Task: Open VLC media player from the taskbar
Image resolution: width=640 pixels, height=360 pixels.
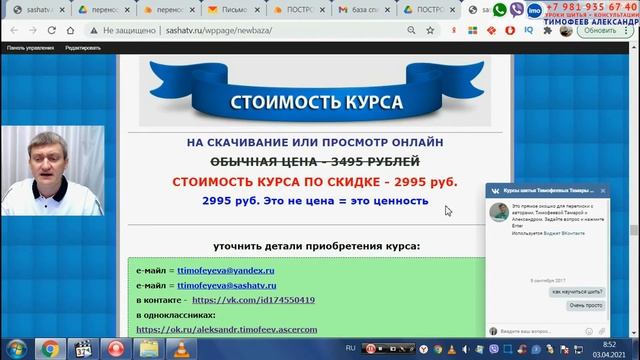Action: pyautogui.click(x=182, y=349)
